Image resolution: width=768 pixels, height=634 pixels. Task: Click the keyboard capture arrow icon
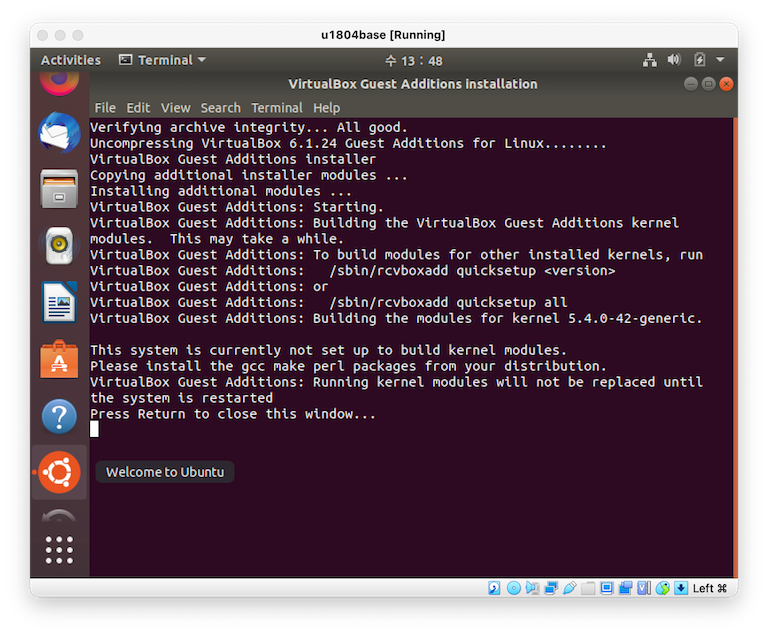point(681,588)
